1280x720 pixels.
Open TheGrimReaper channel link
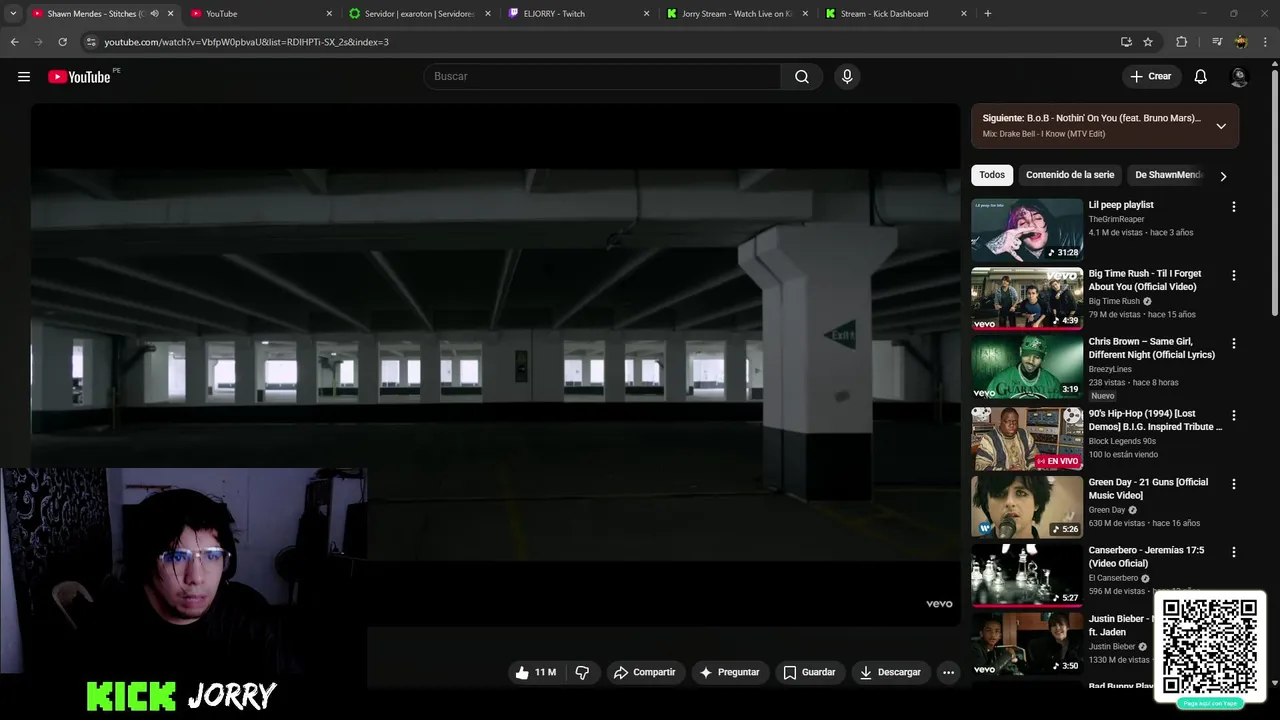[x=1117, y=219]
